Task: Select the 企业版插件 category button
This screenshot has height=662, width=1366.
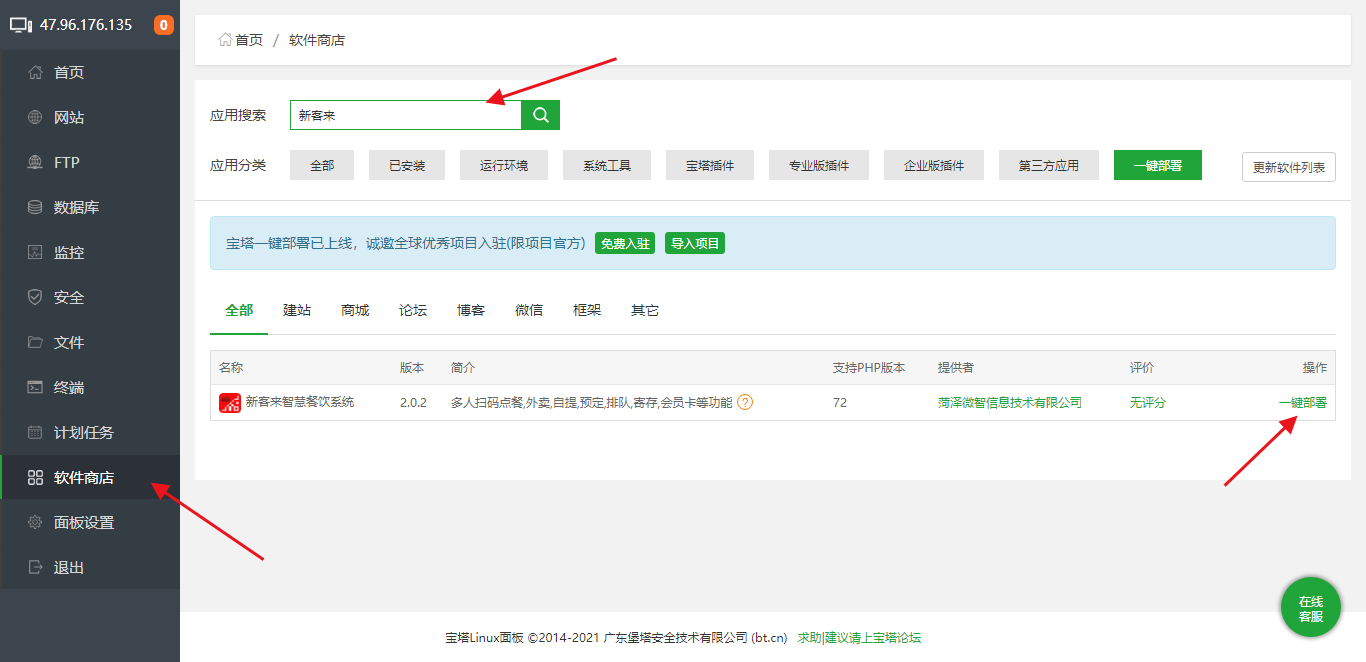Action: click(934, 165)
